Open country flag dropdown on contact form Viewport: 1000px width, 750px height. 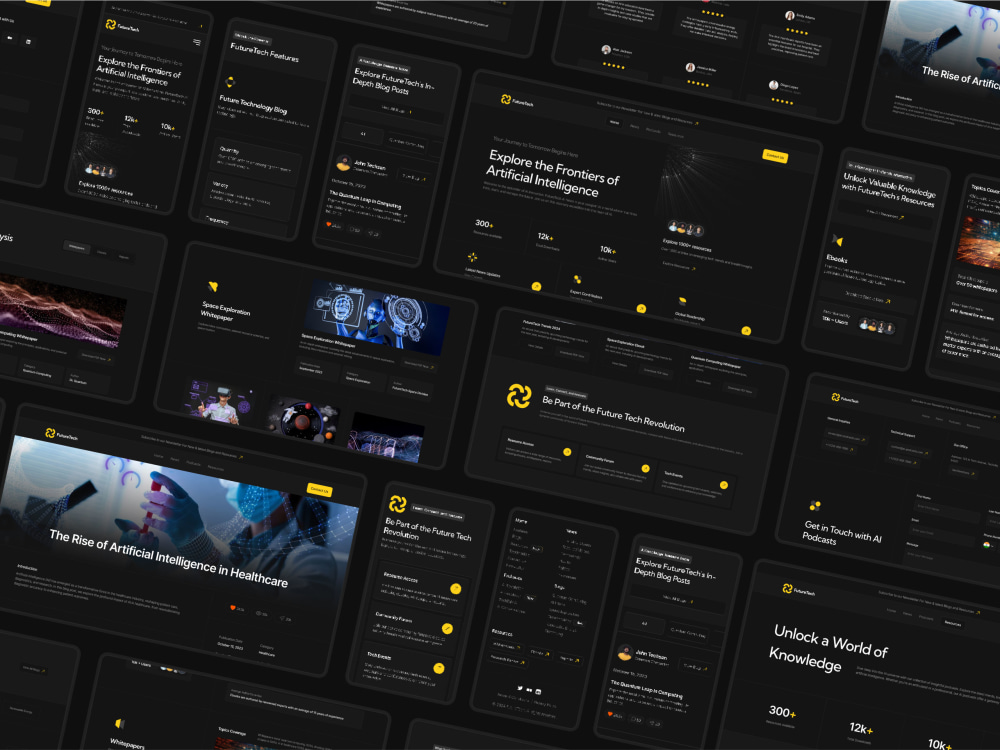(988, 545)
